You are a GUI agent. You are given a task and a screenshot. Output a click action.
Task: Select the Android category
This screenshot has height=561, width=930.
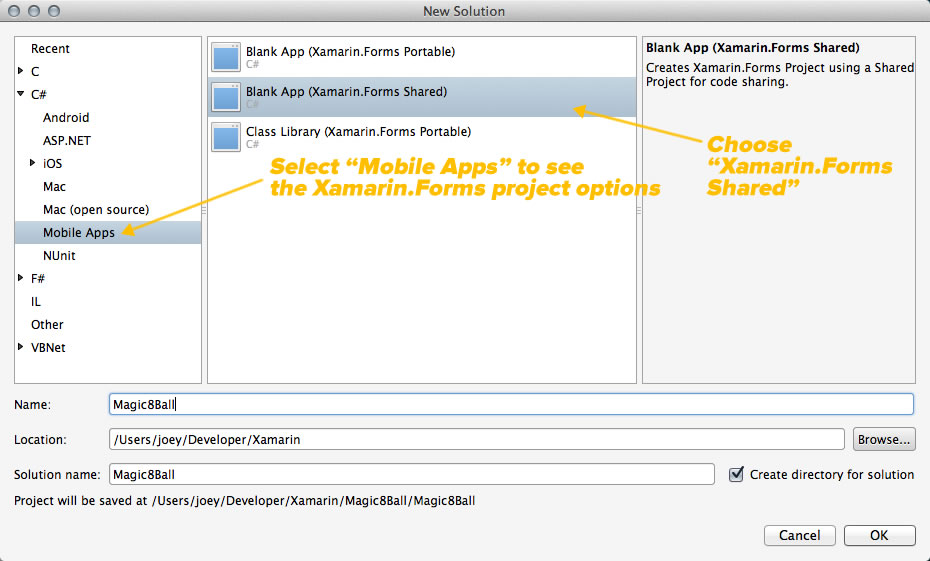66,117
